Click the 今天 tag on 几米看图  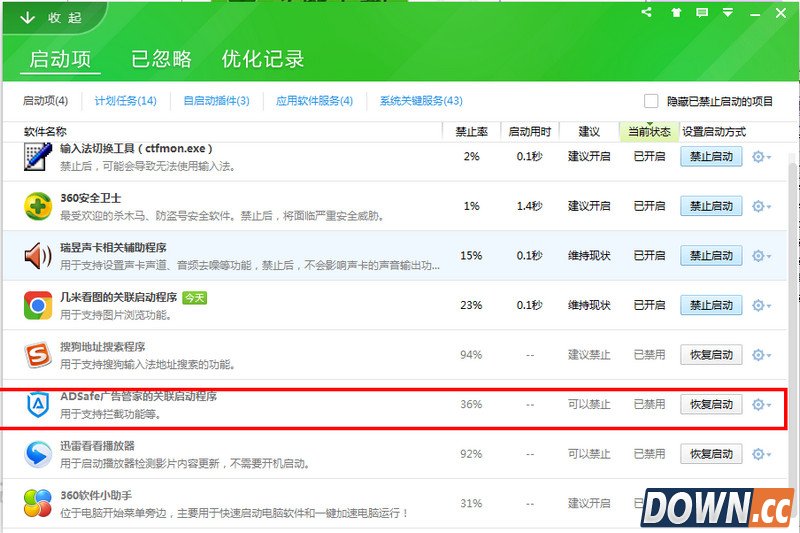[194, 297]
